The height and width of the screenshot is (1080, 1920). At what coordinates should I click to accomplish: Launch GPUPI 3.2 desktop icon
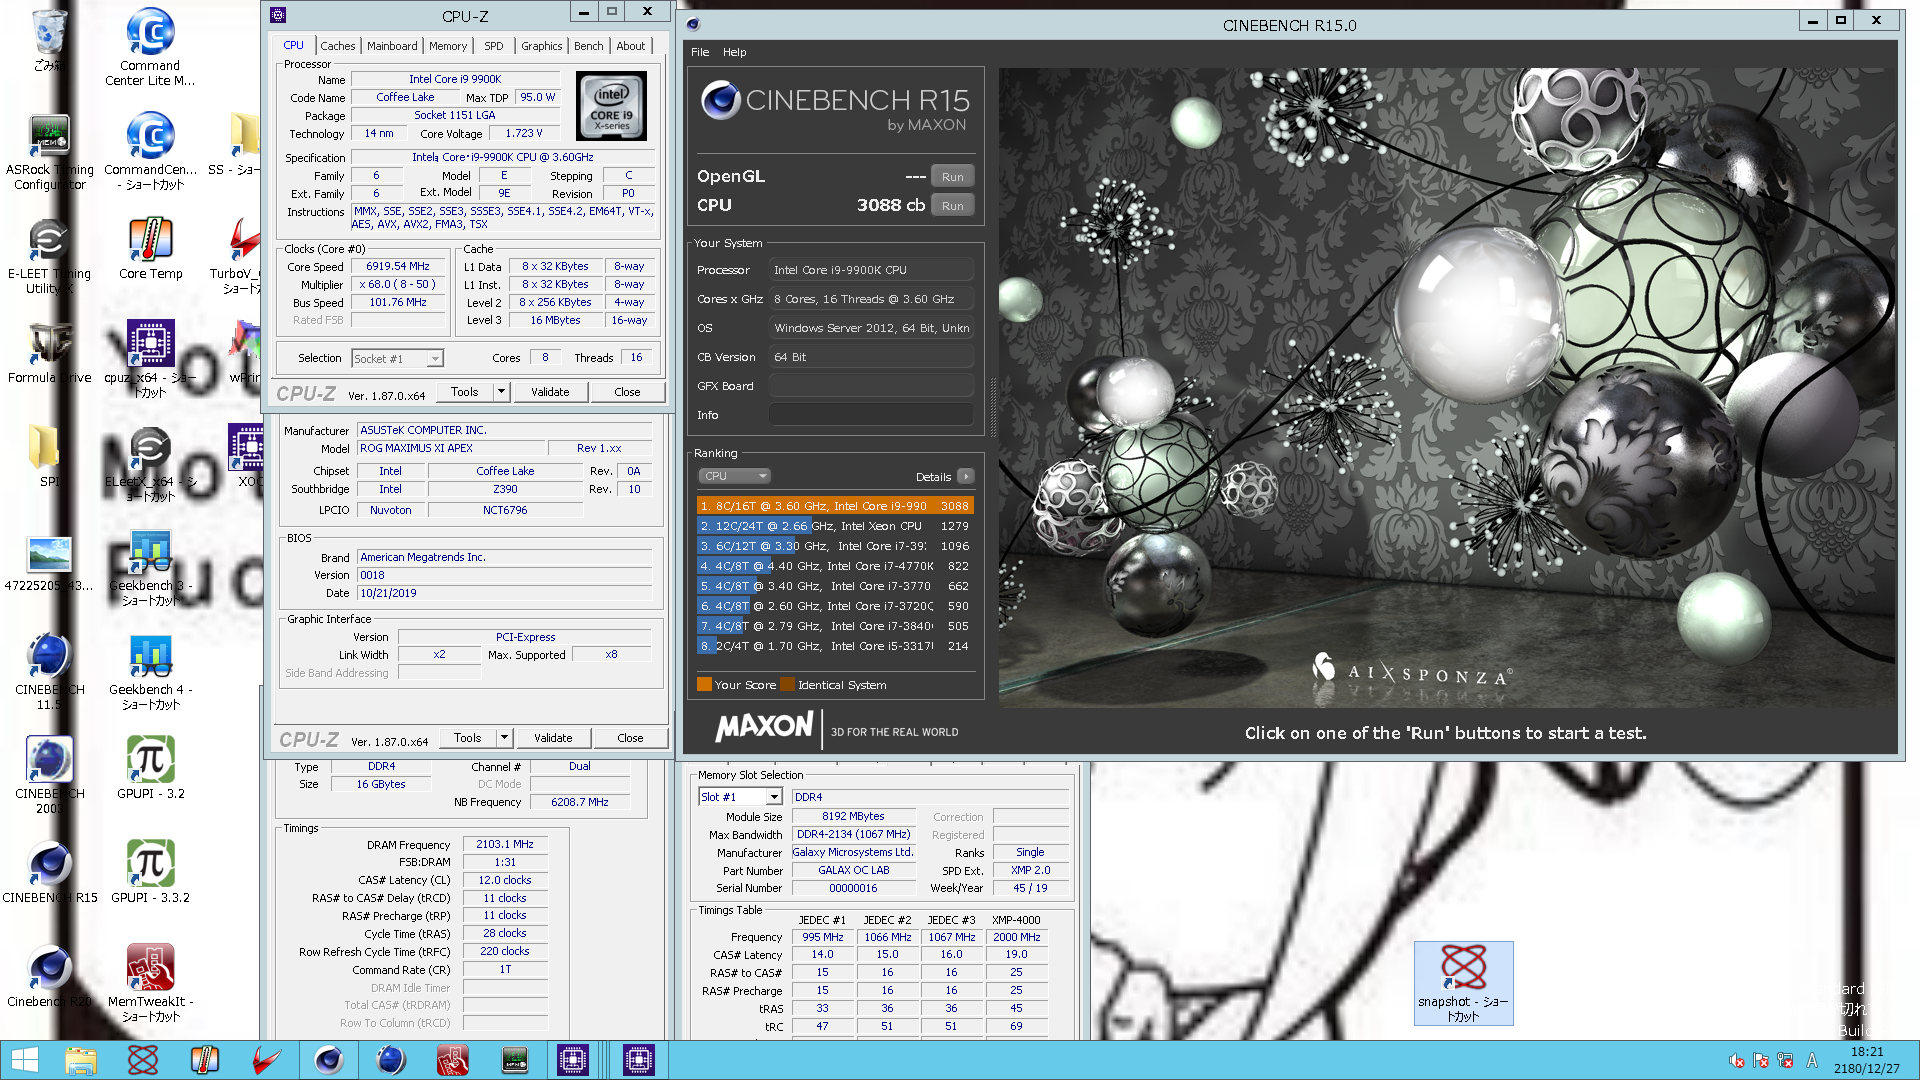click(x=150, y=768)
